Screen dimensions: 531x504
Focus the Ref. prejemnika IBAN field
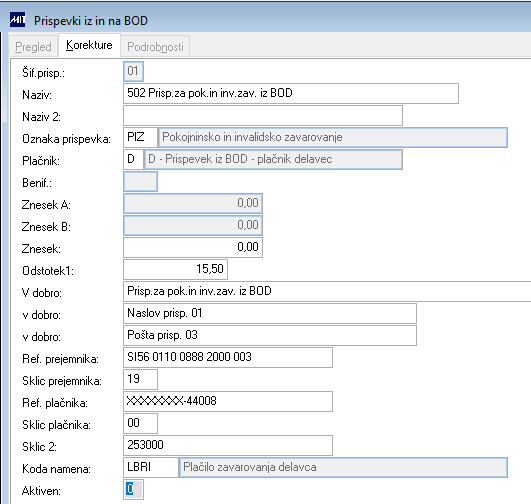228,357
